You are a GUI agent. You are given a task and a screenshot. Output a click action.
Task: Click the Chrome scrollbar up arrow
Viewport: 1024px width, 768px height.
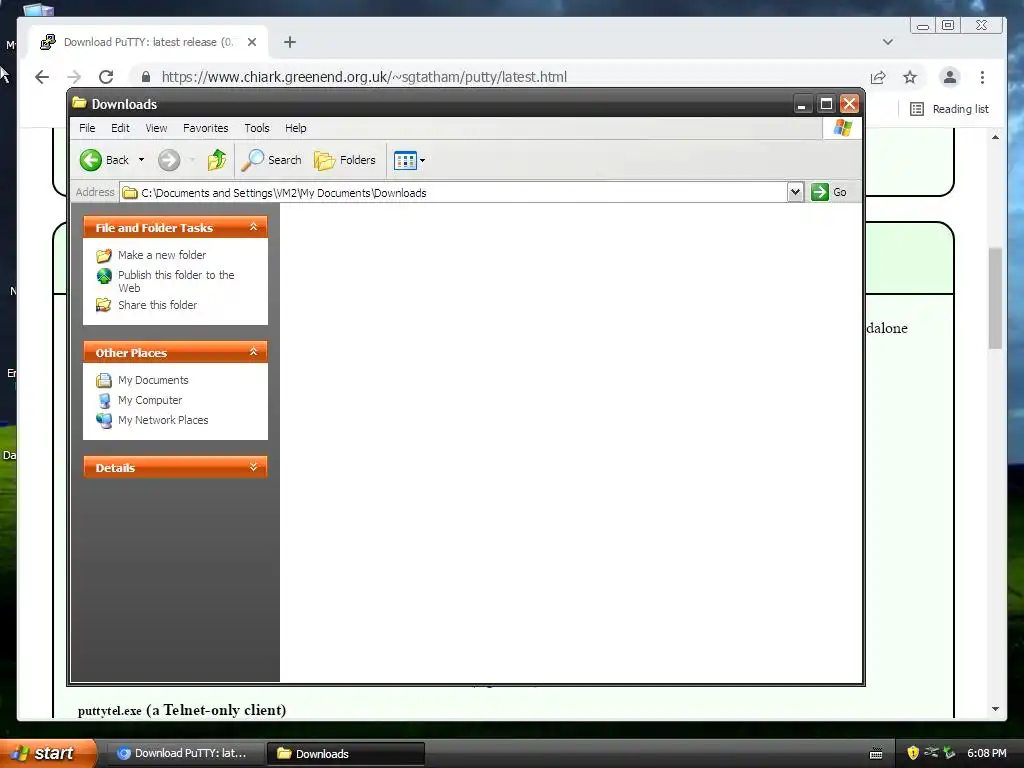[x=995, y=137]
